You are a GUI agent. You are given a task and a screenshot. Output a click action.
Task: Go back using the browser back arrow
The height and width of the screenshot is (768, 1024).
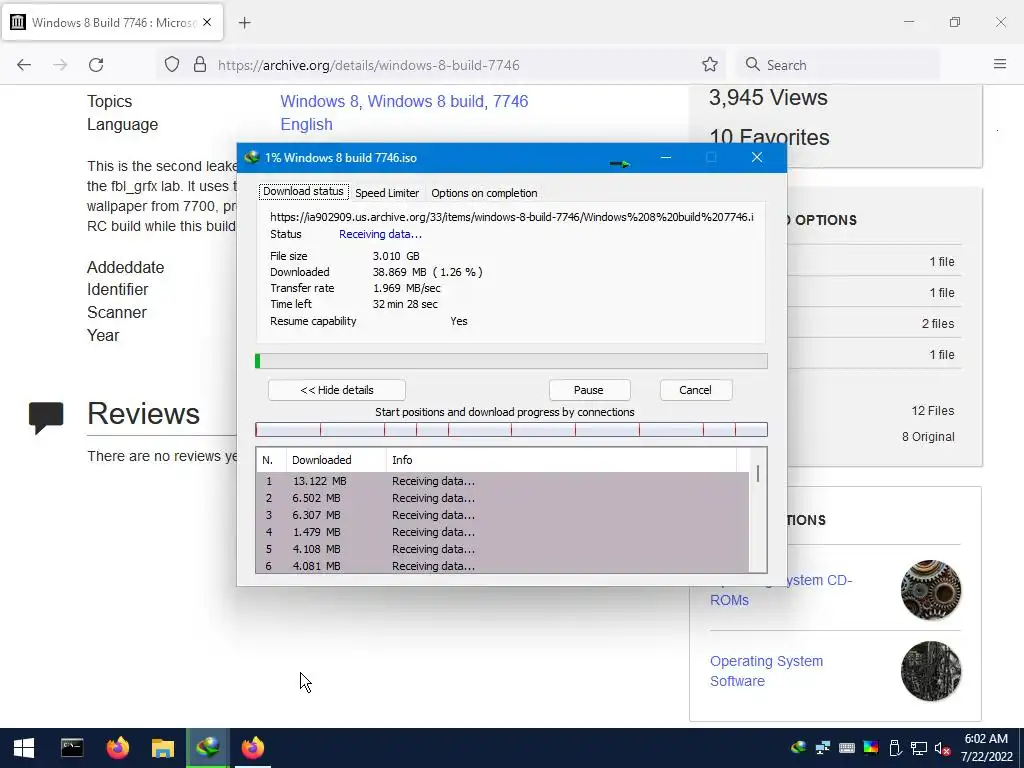coord(24,65)
